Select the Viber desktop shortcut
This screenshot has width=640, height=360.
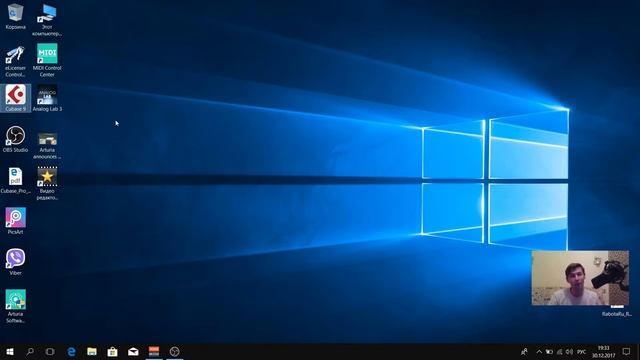pos(15,262)
